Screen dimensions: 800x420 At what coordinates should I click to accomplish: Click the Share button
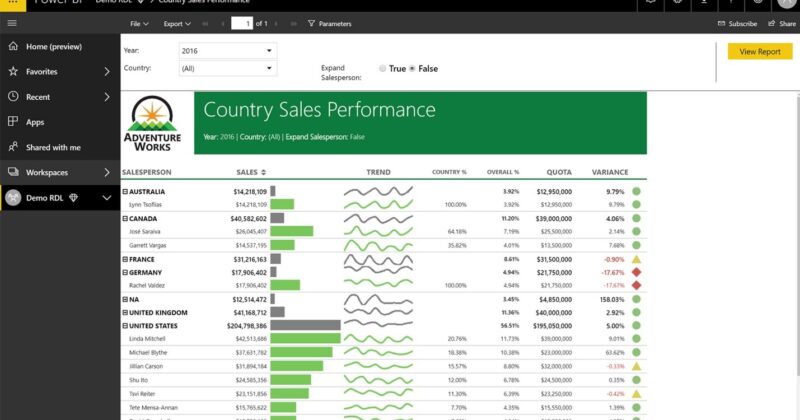point(782,23)
